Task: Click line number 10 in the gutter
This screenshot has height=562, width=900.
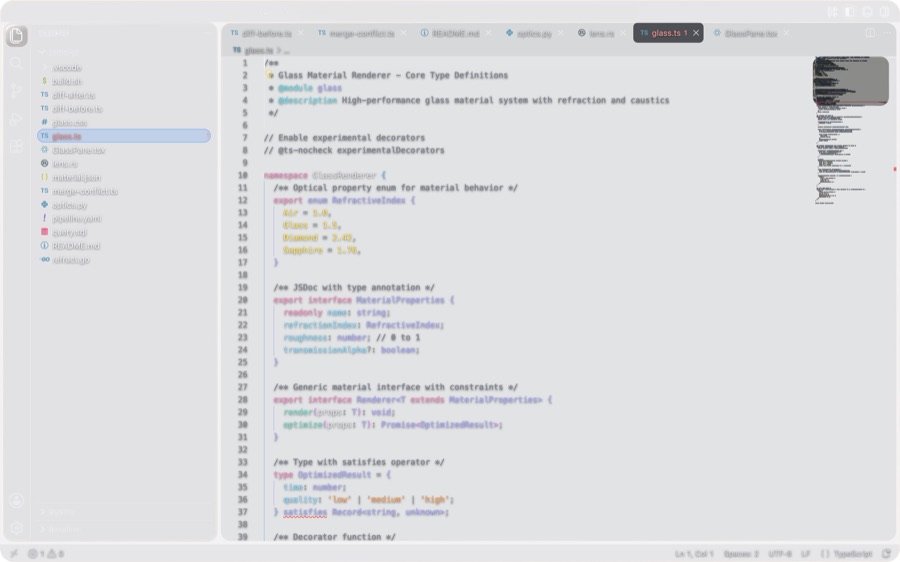Action: (x=242, y=175)
